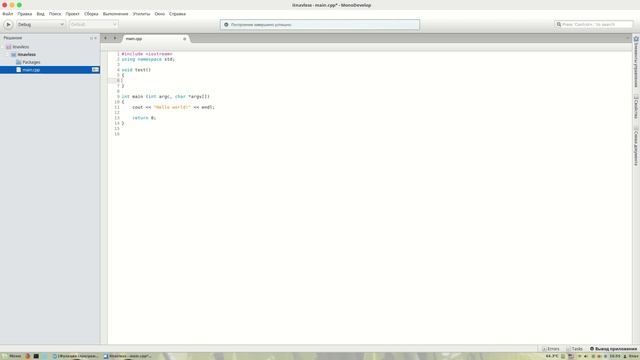
Task: Switch to the MonoDevelop window in the taskbar
Action: click(x=127, y=356)
